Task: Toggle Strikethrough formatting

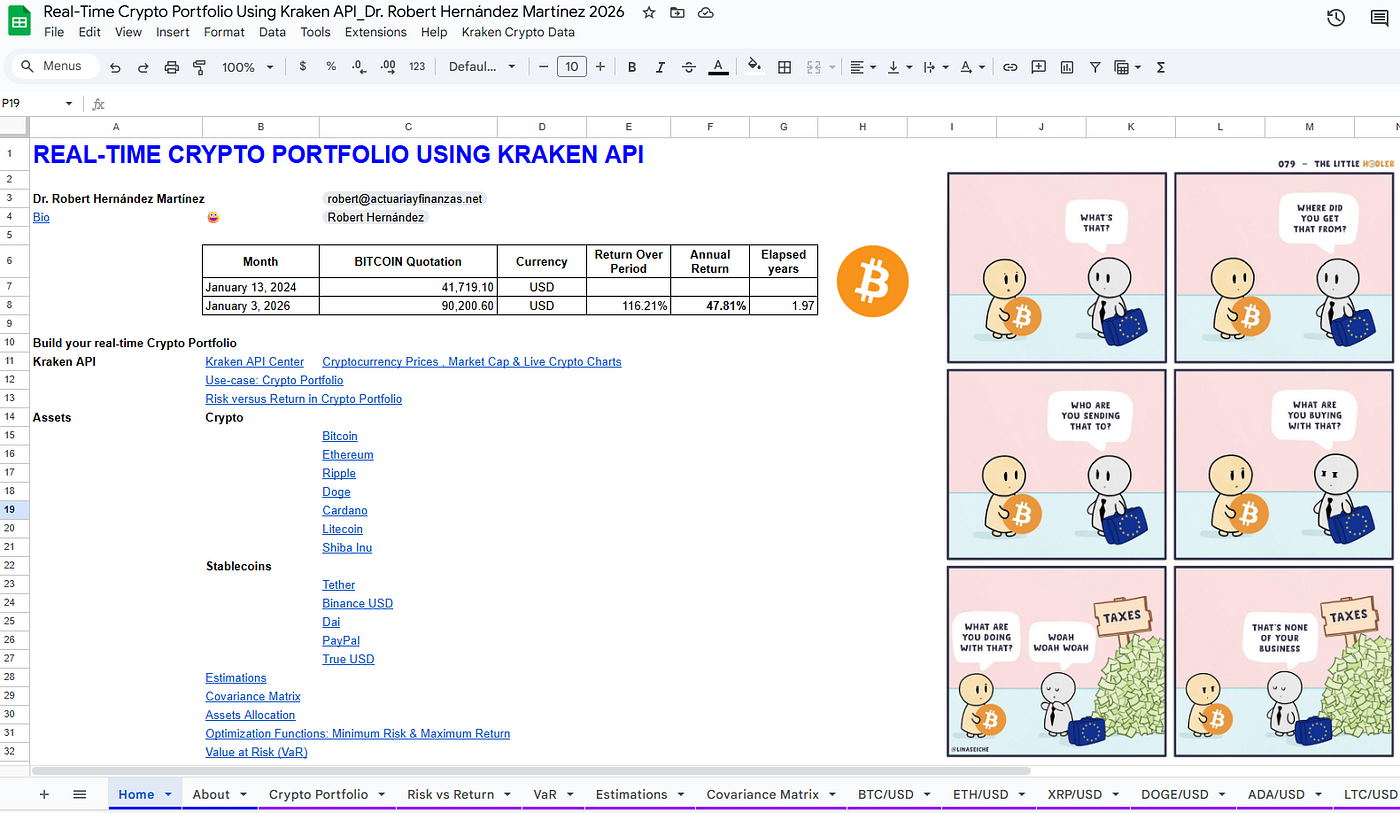Action: (689, 67)
